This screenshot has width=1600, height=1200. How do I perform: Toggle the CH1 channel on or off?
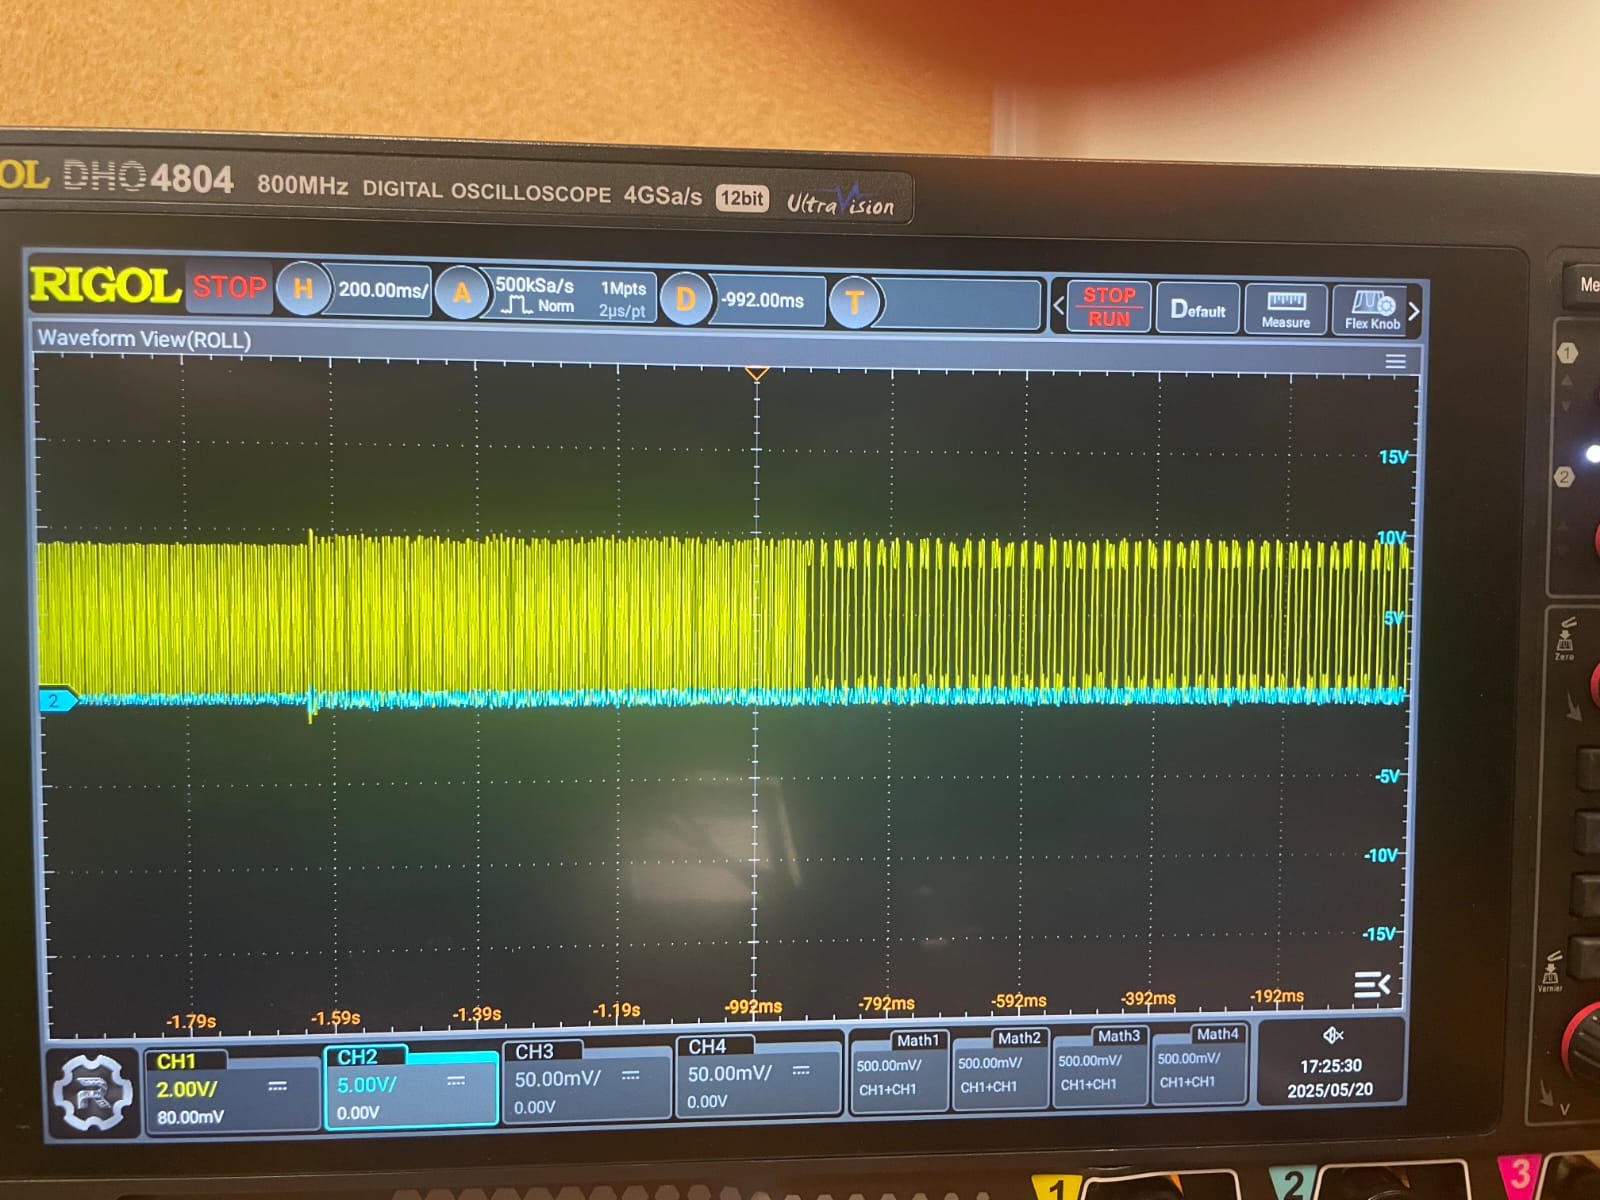pyautogui.click(x=177, y=1062)
